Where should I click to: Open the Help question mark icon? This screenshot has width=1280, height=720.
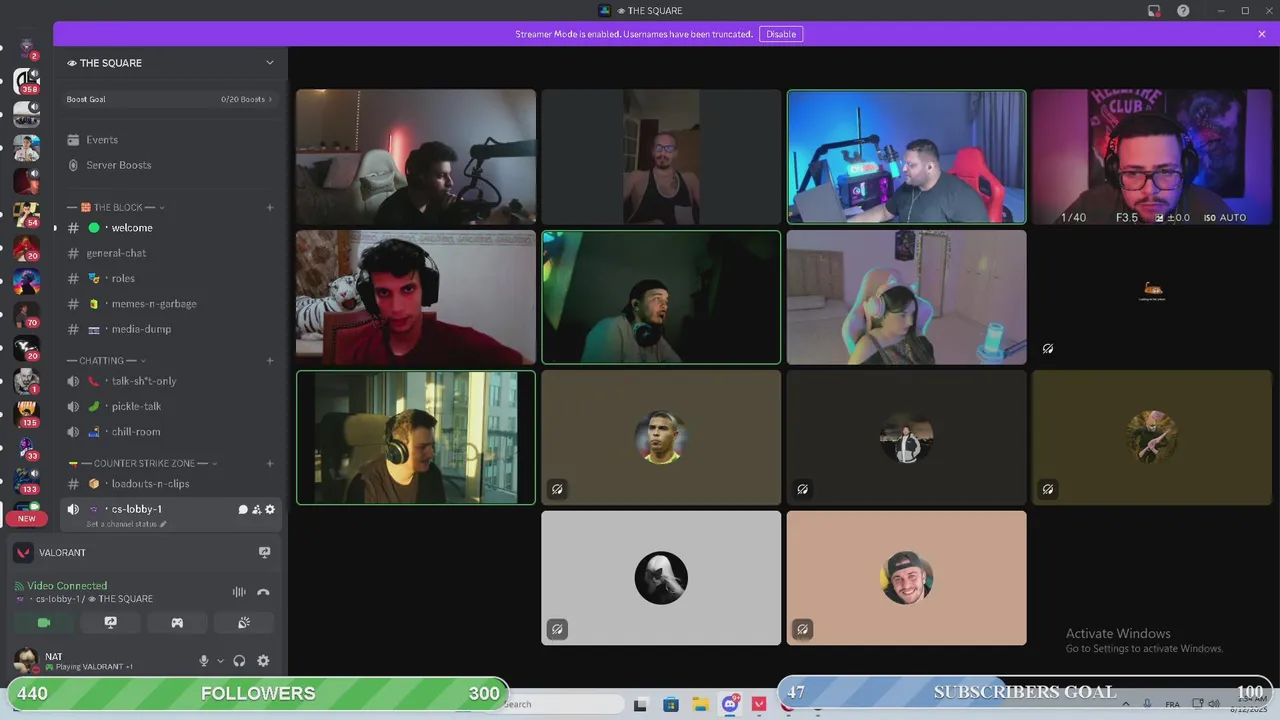1183,10
